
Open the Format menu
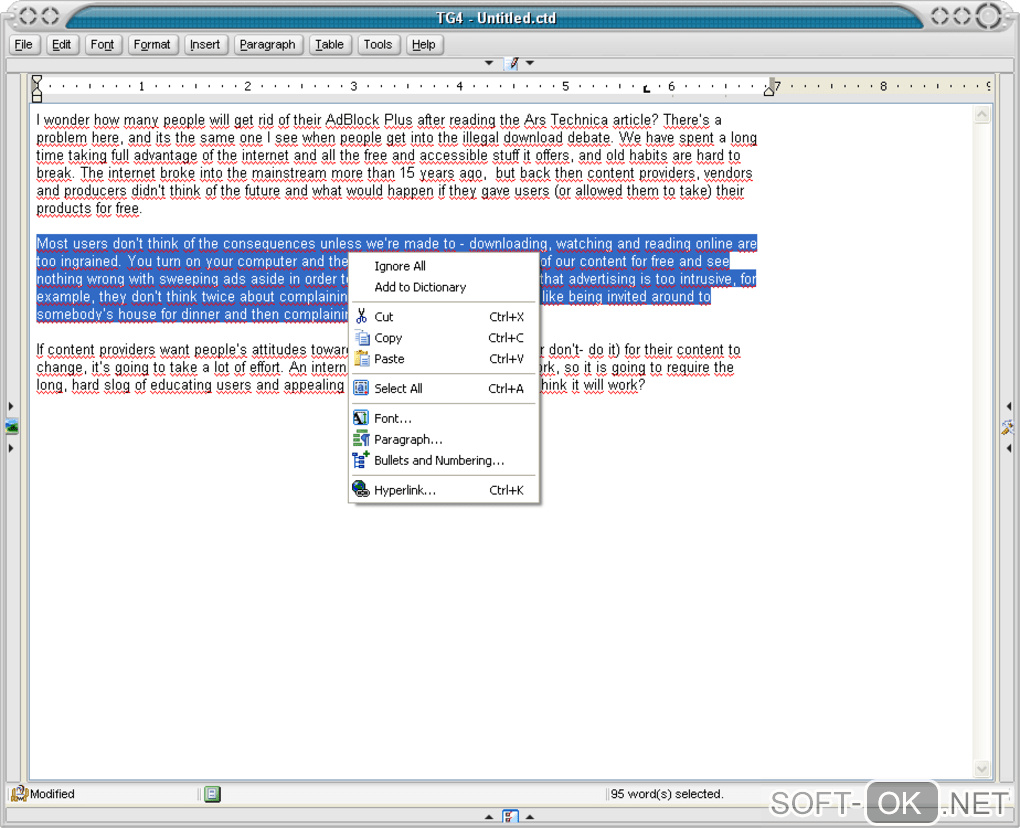click(x=152, y=45)
